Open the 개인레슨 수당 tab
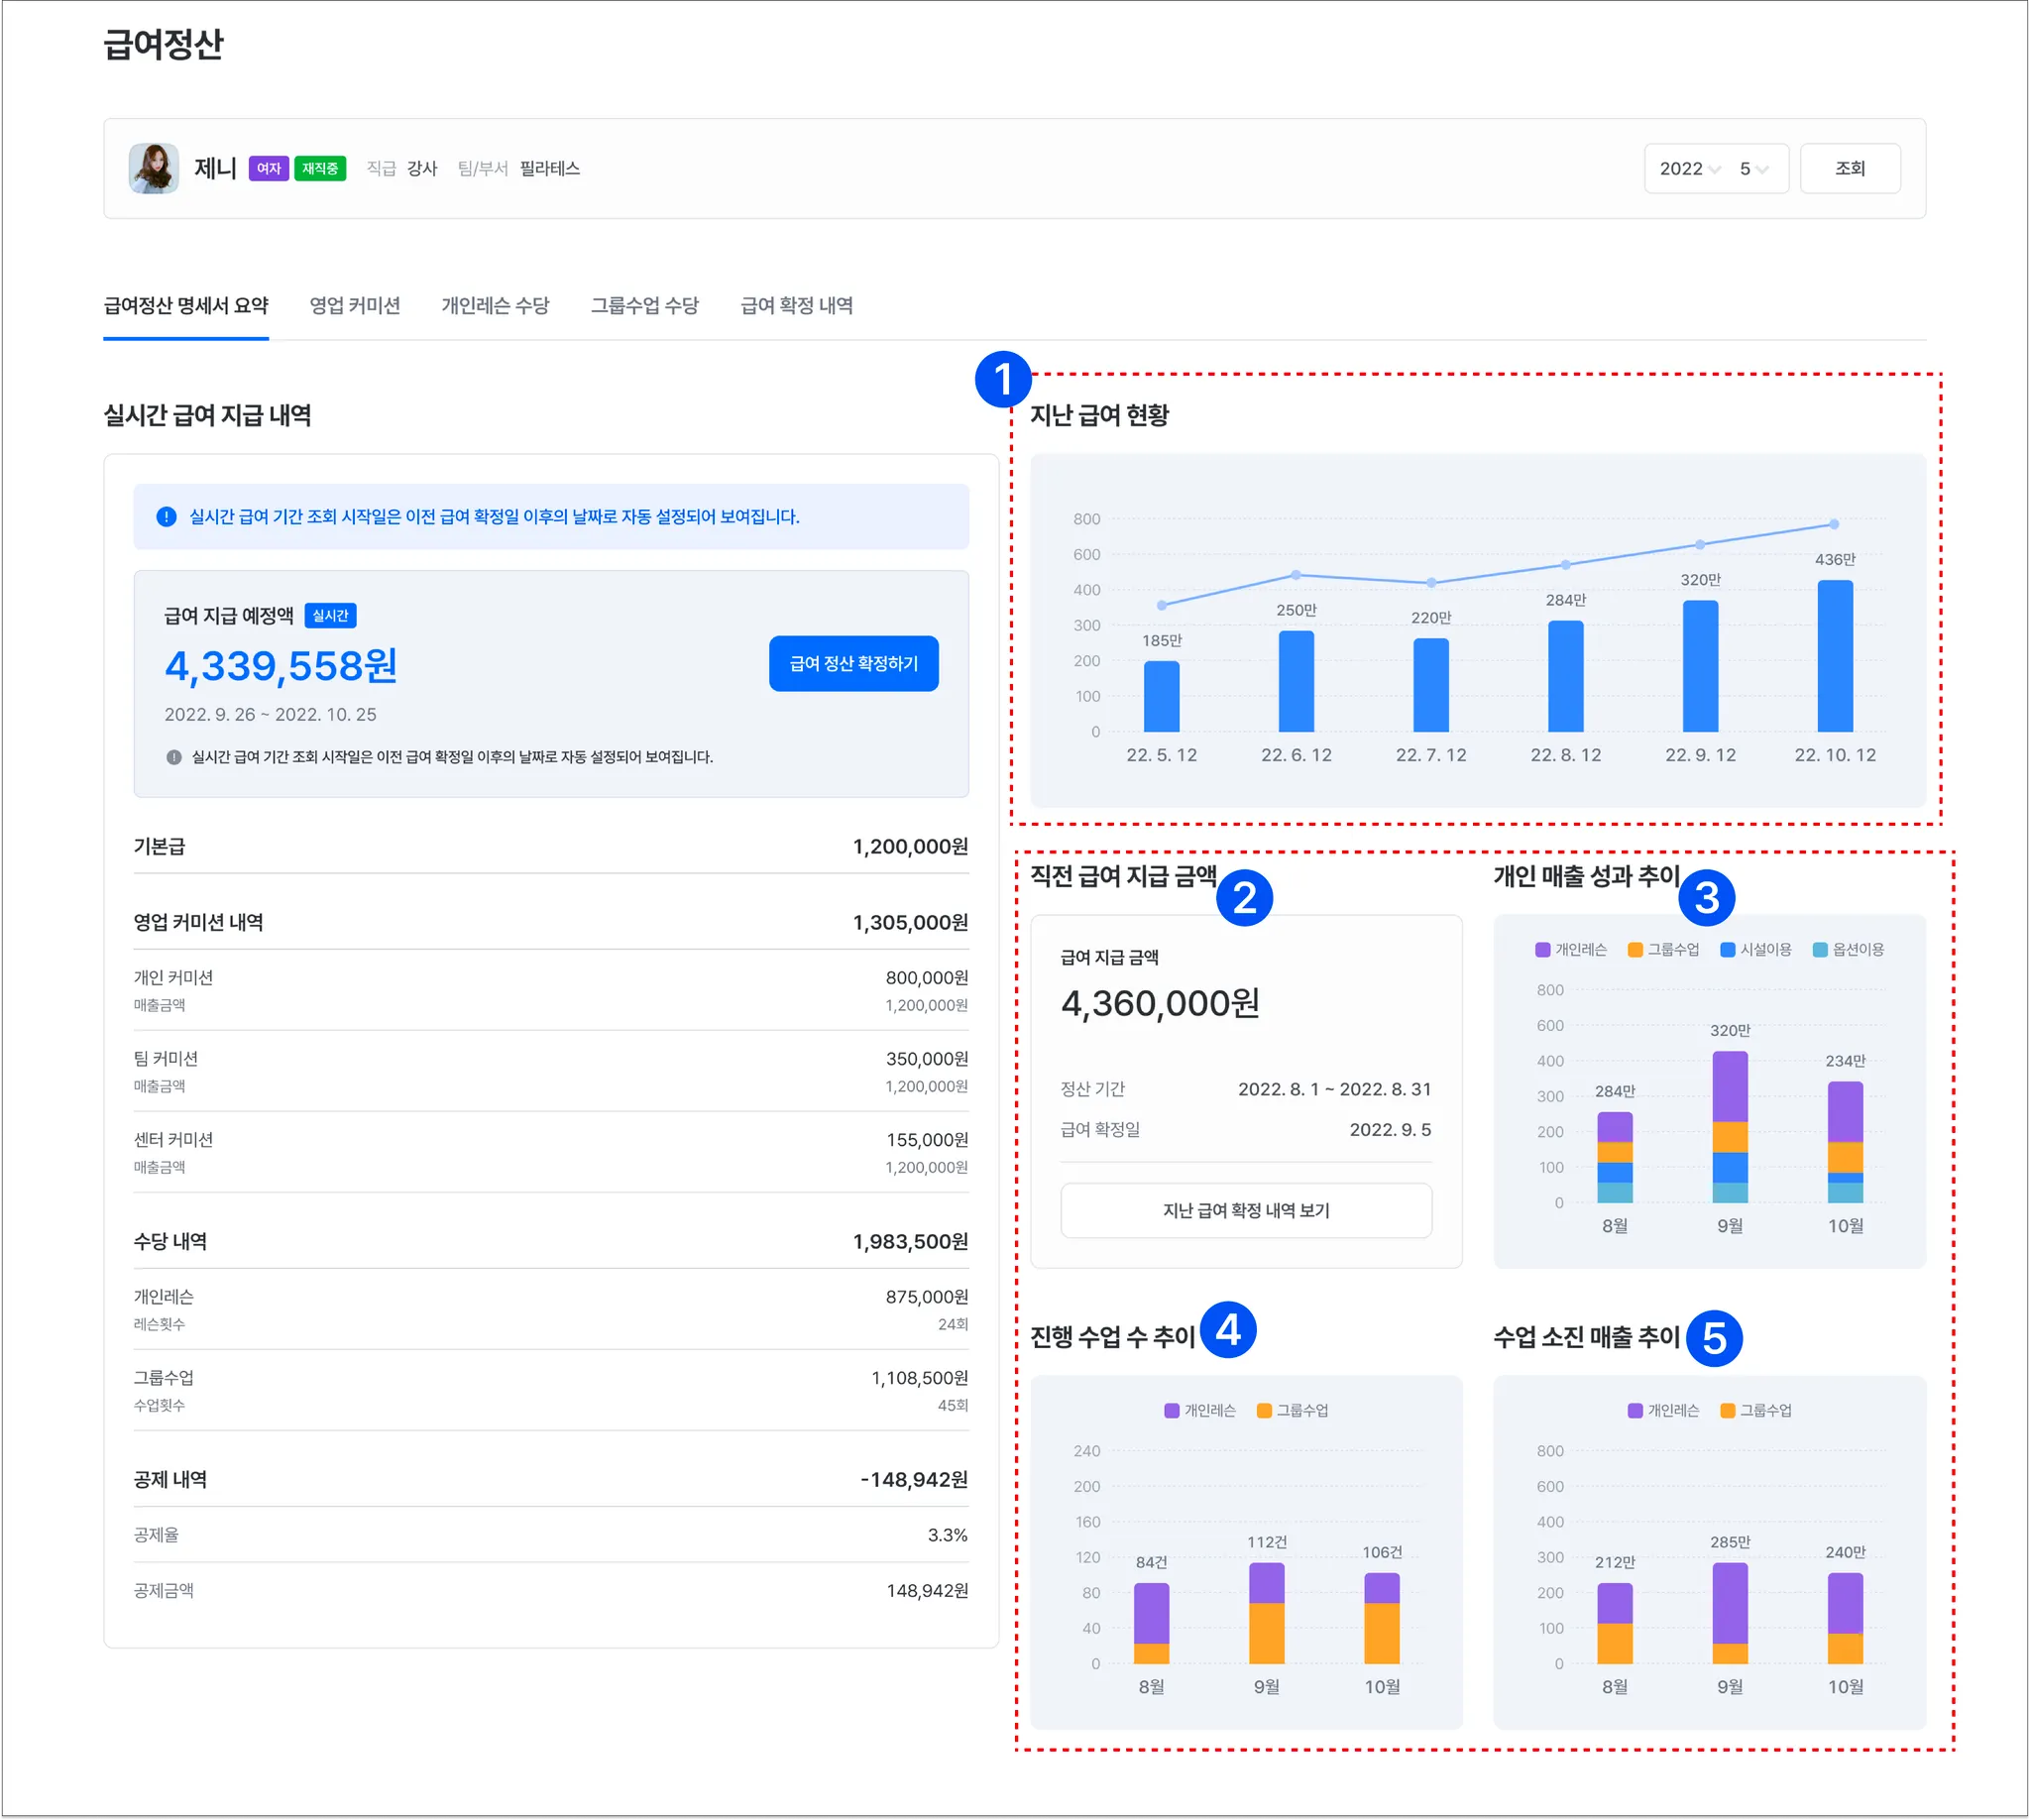This screenshot has width=2030, height=1820. coord(495,305)
